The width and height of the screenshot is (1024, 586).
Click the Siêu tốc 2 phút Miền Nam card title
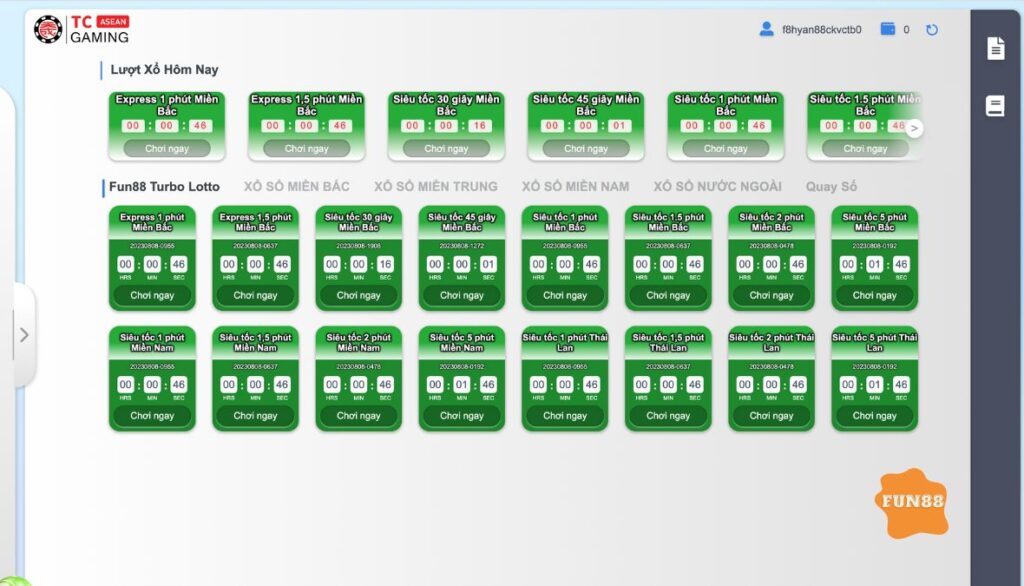[x=359, y=342]
